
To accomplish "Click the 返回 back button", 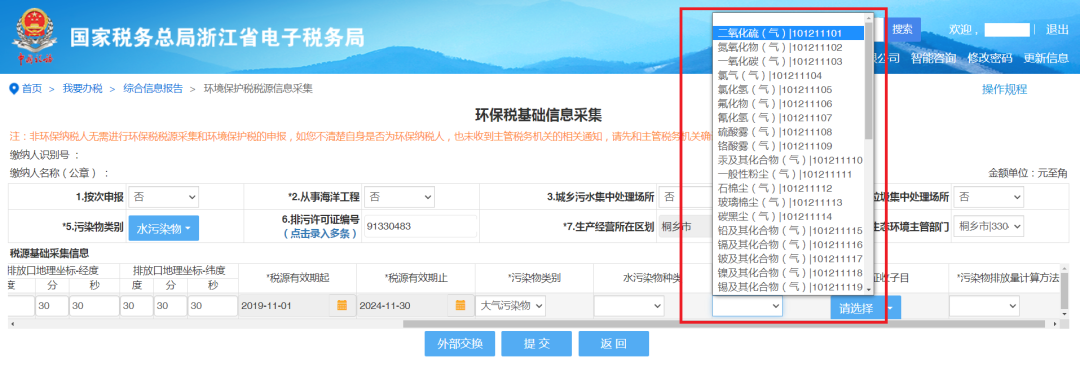I will point(613,344).
